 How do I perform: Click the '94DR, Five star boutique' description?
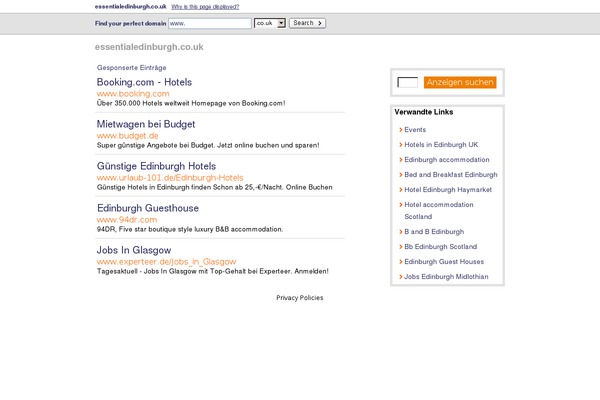click(190, 229)
